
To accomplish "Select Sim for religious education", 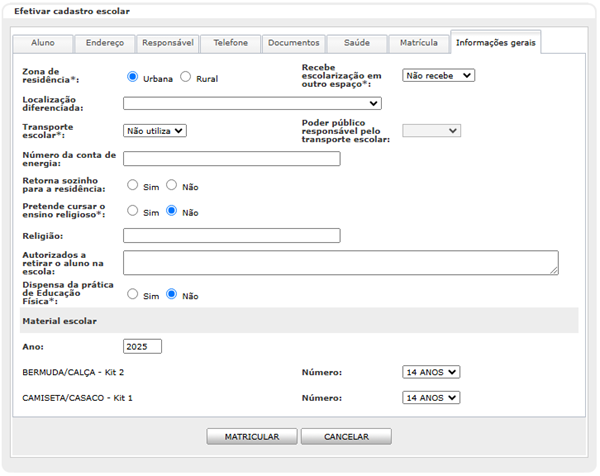I will click(x=132, y=211).
